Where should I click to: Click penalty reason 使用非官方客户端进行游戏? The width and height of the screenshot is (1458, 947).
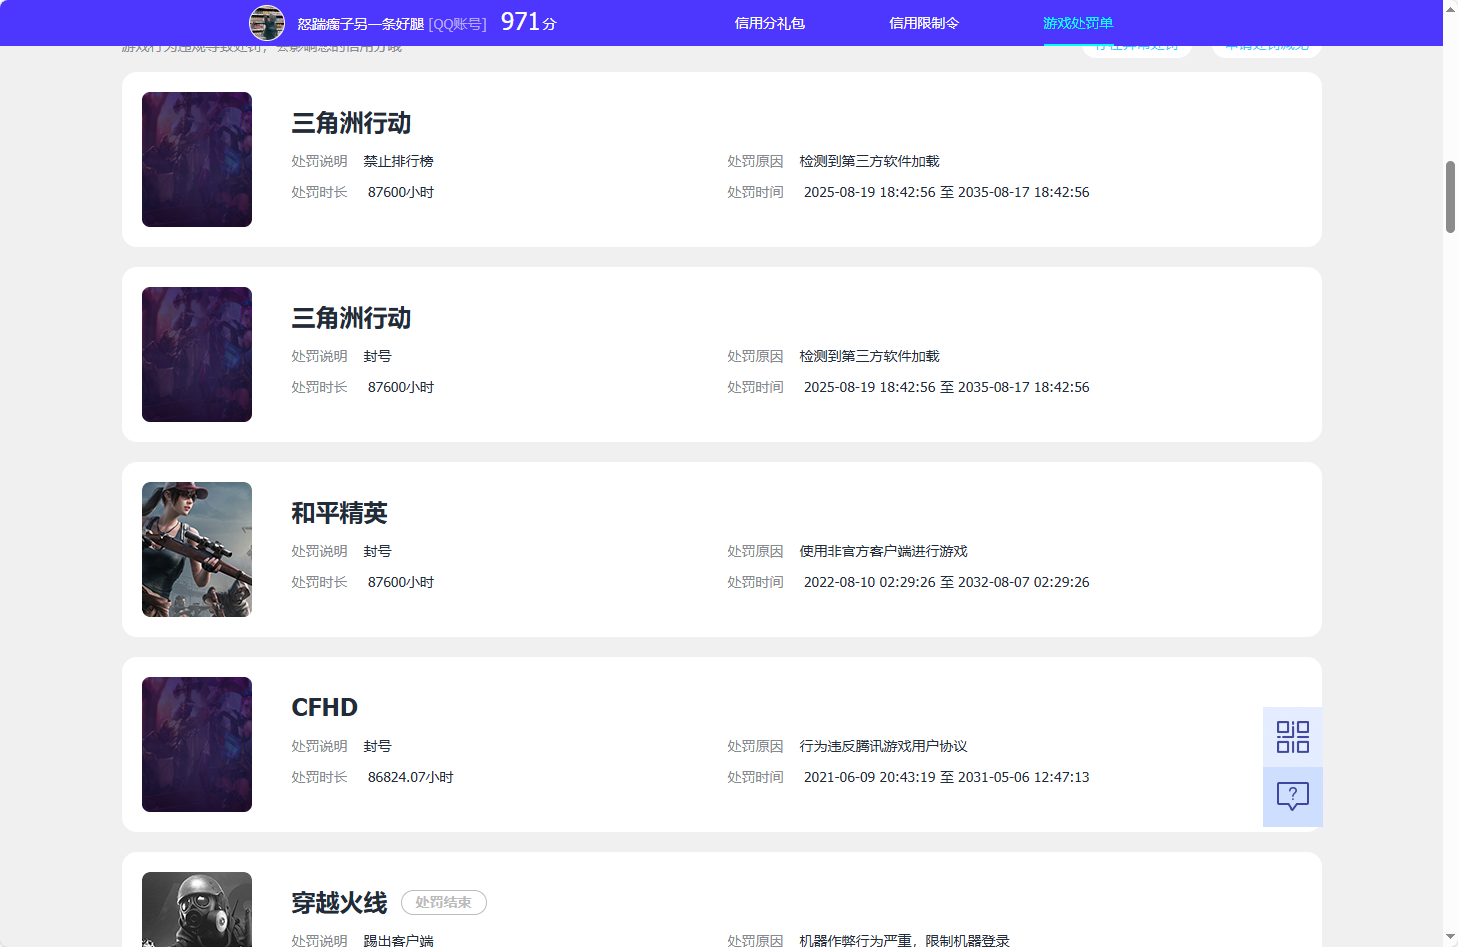coord(883,550)
